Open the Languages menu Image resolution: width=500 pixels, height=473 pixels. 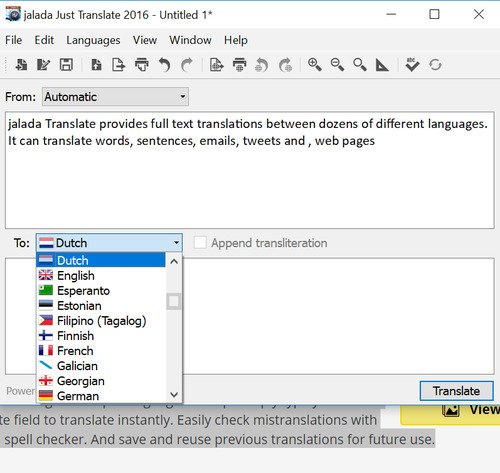pyautogui.click(x=93, y=40)
